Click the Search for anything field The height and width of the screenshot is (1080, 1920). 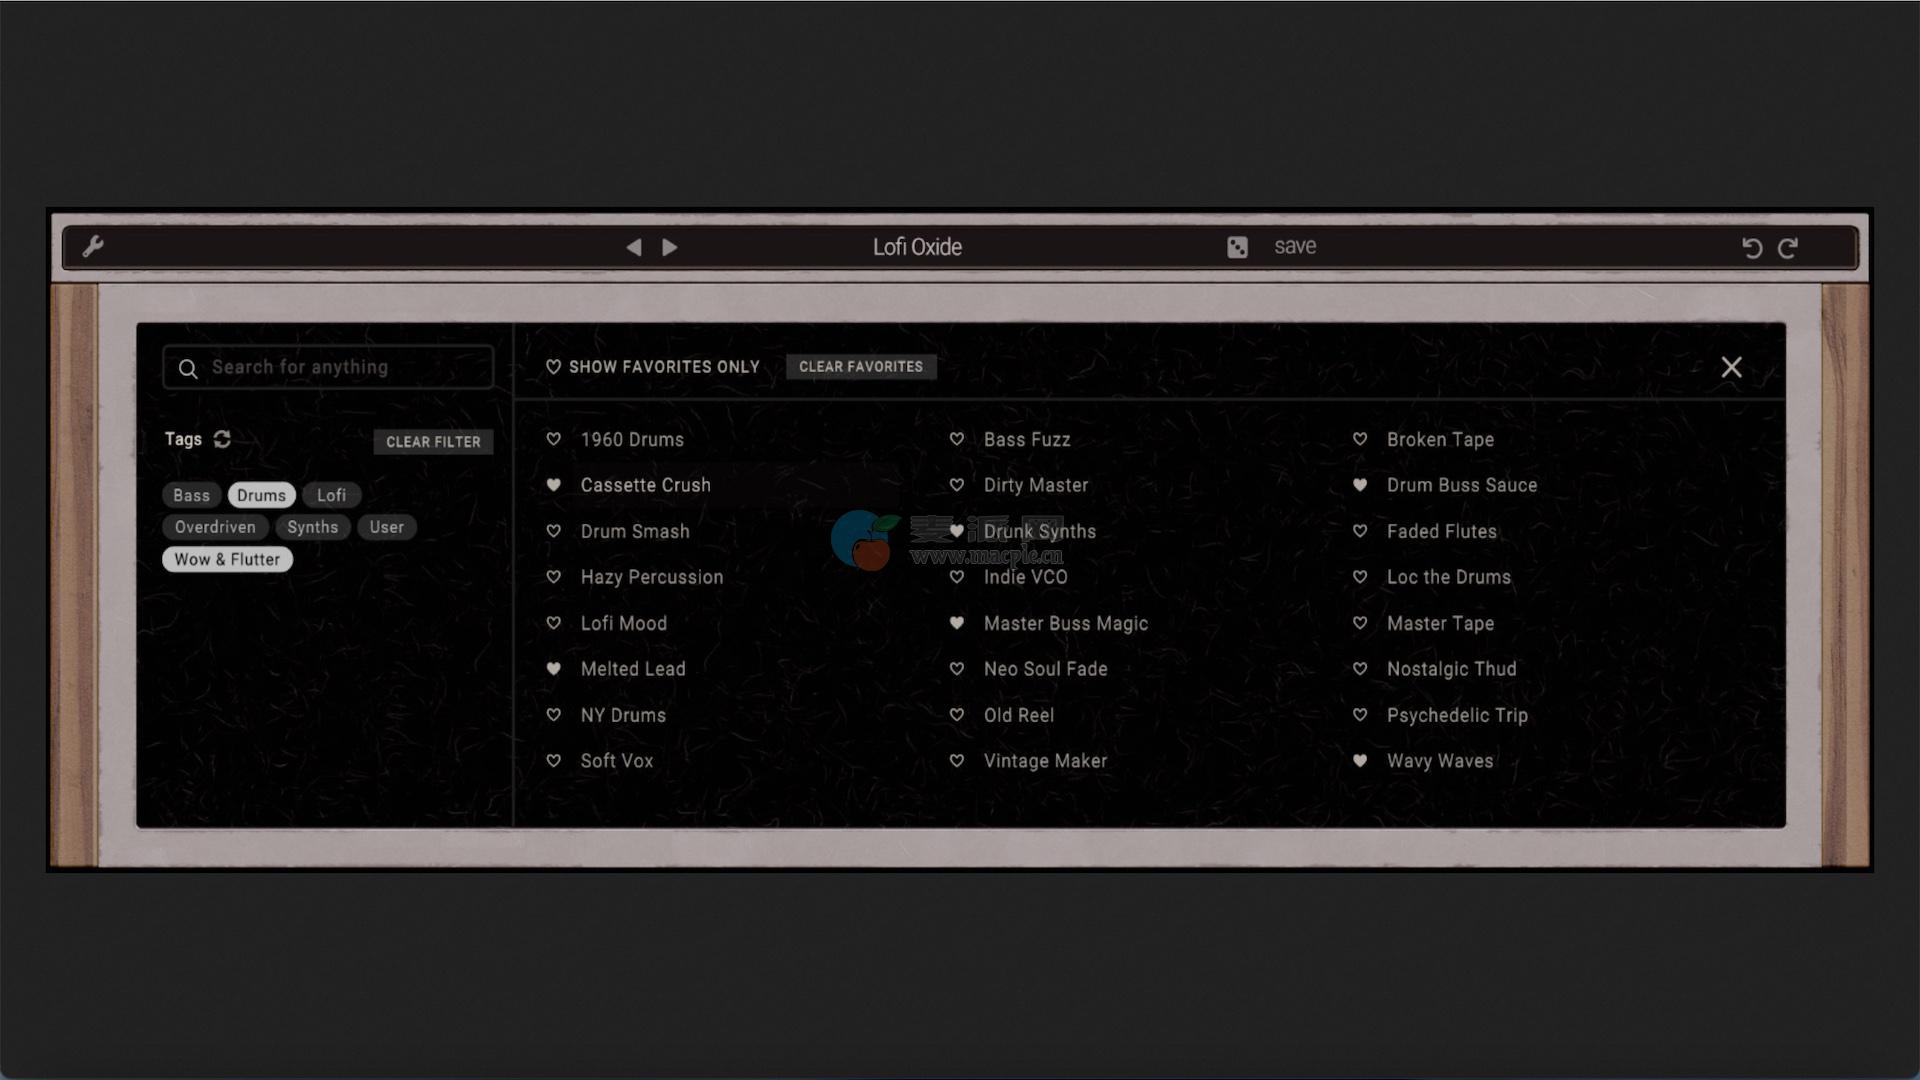328,367
